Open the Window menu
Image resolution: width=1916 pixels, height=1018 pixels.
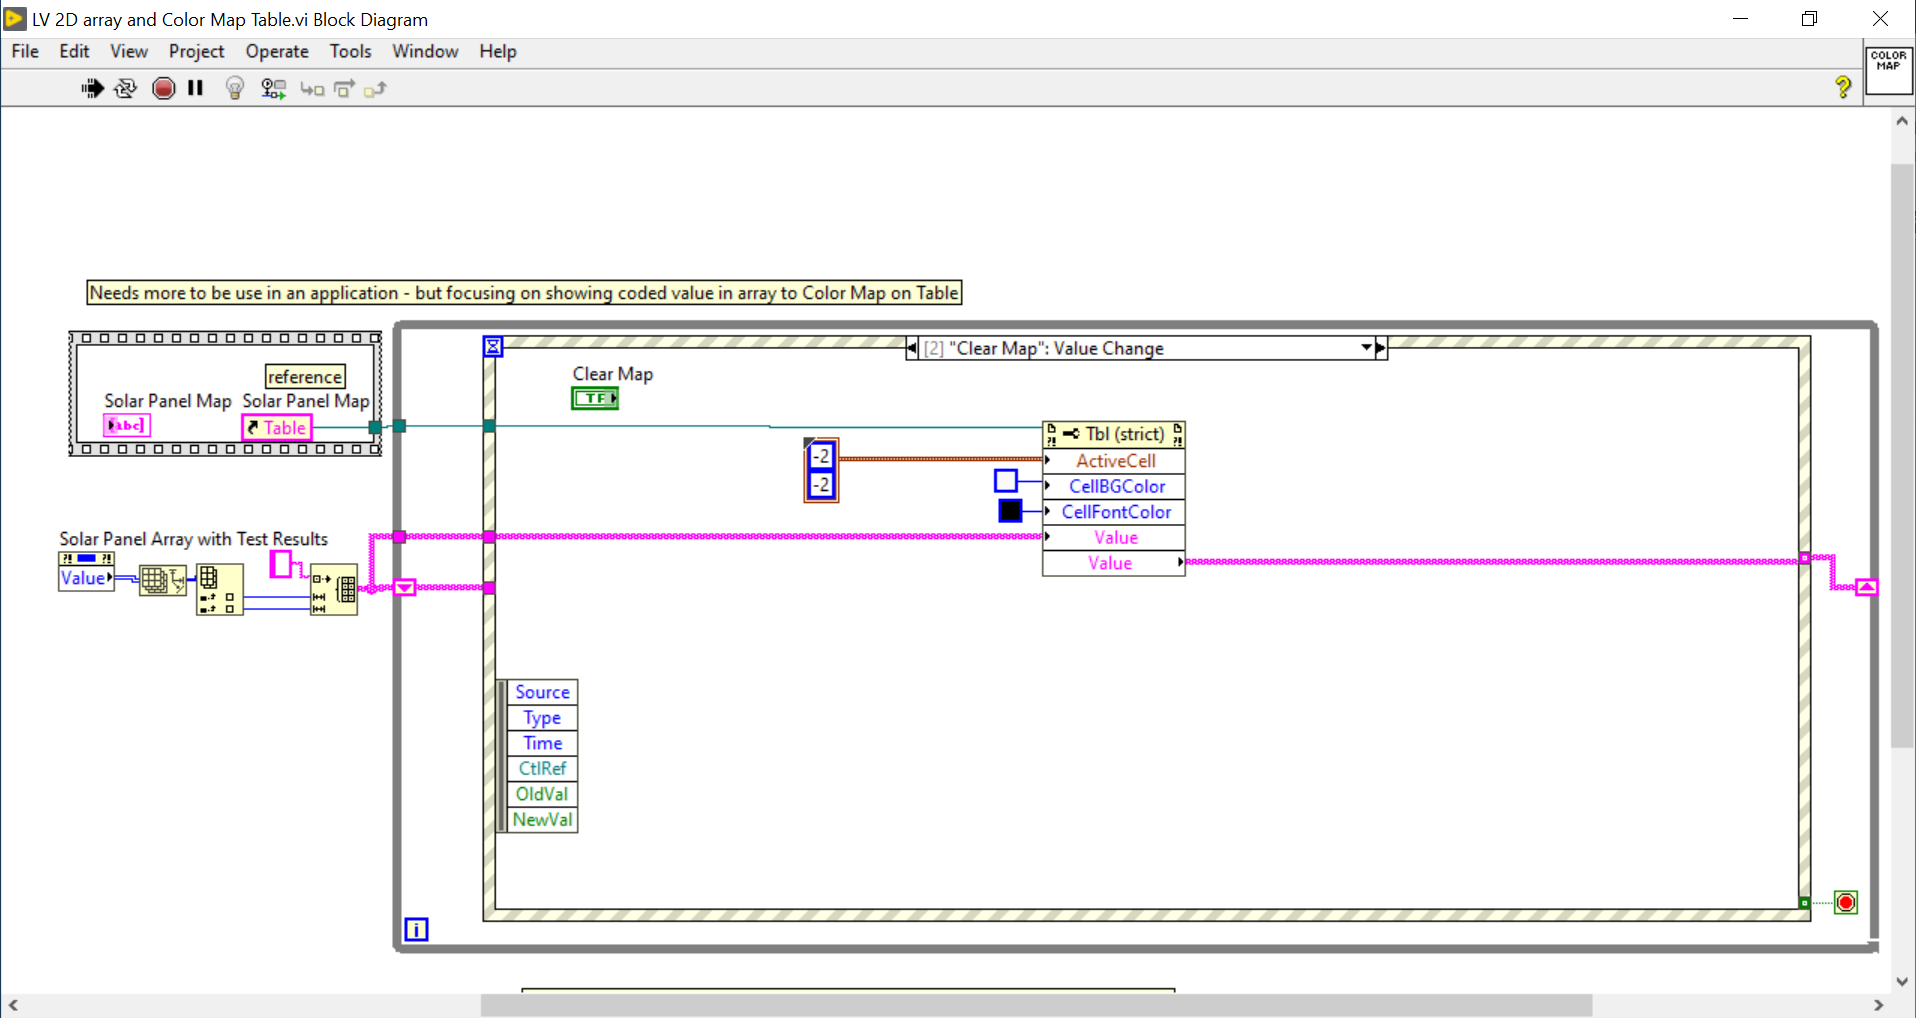(425, 52)
